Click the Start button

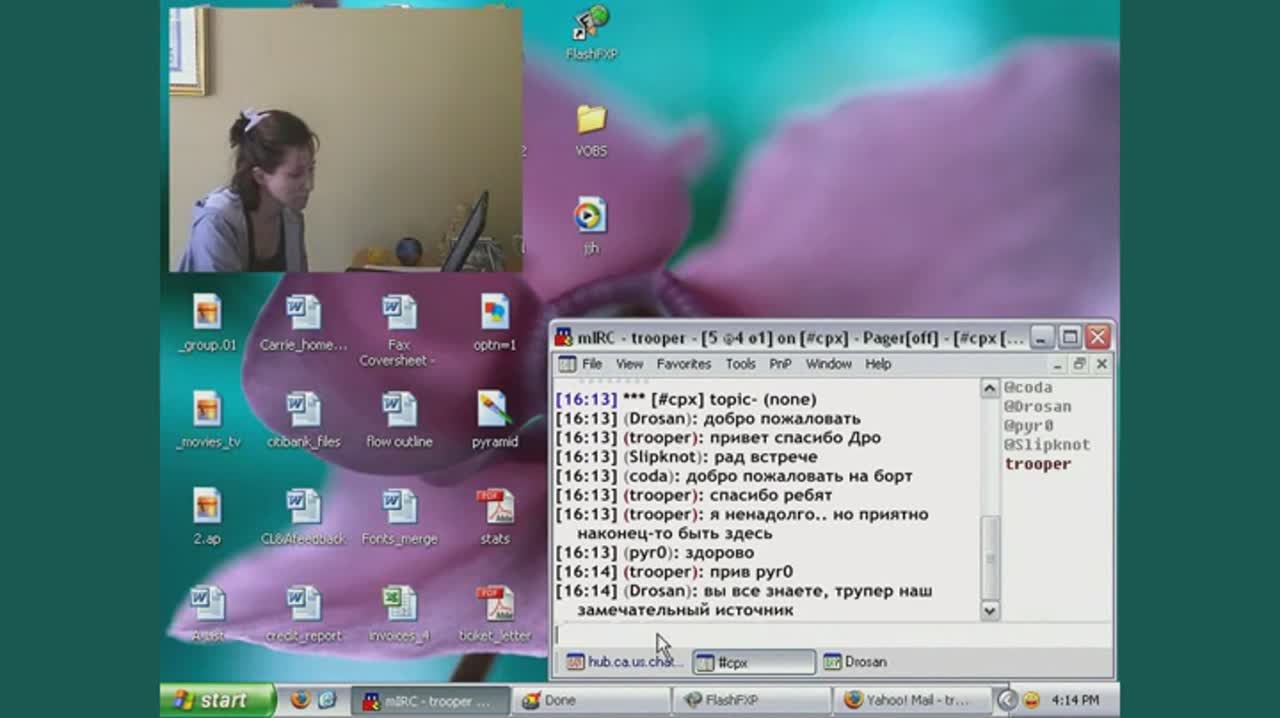click(x=218, y=700)
